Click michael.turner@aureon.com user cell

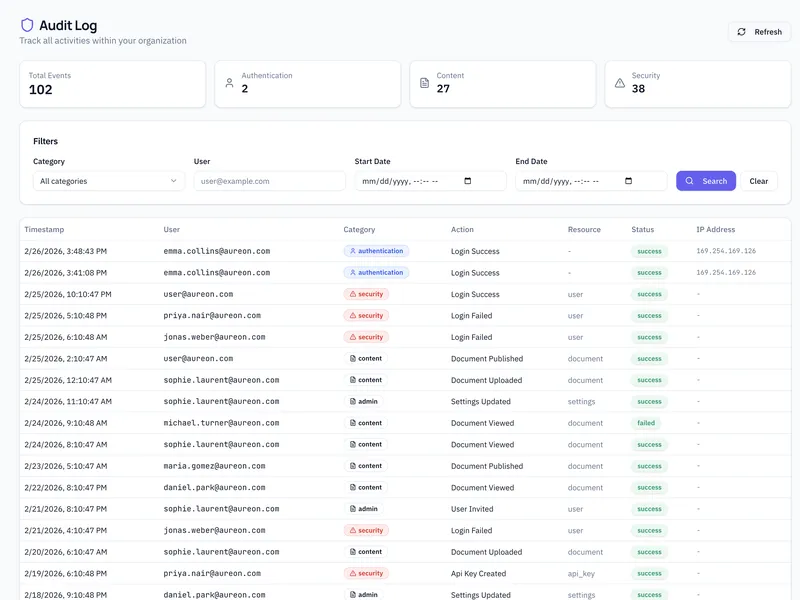221,423
